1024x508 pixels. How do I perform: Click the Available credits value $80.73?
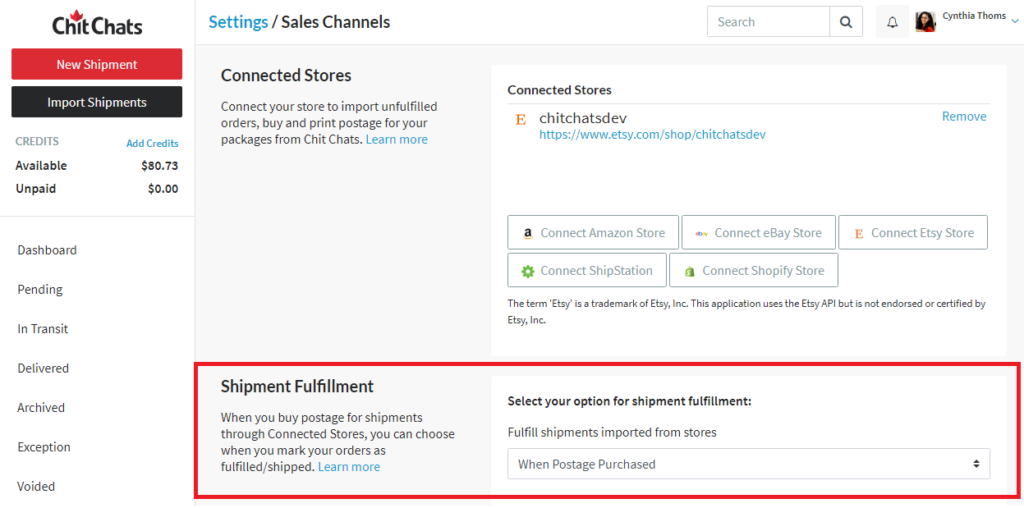click(159, 166)
